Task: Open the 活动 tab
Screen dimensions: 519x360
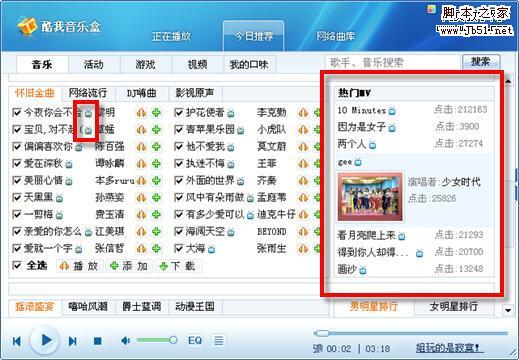Action: pyautogui.click(x=94, y=64)
